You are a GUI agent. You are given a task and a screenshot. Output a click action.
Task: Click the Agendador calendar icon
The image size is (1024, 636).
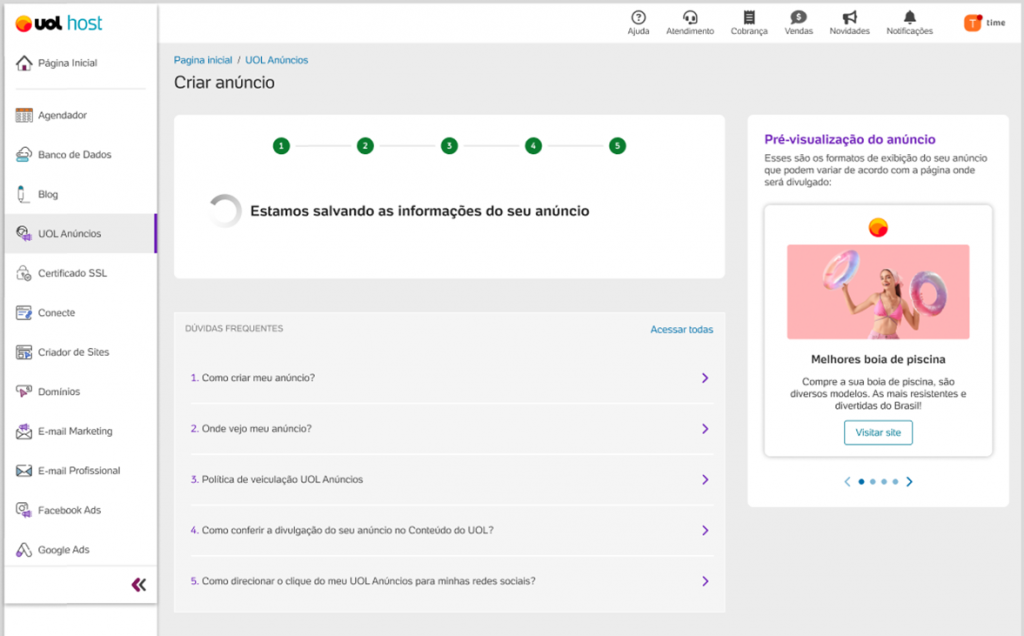pyautogui.click(x=24, y=115)
